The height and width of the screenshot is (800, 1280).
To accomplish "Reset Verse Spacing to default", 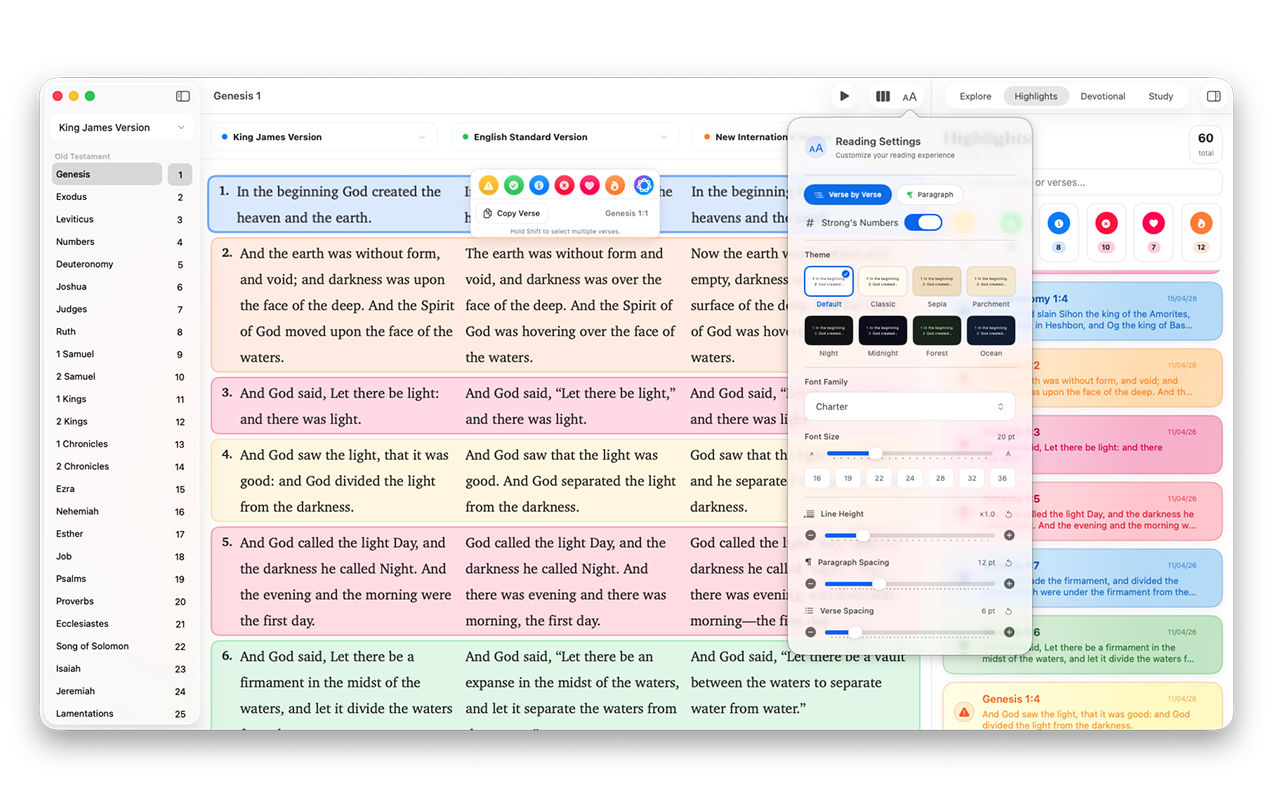I will [x=1009, y=611].
